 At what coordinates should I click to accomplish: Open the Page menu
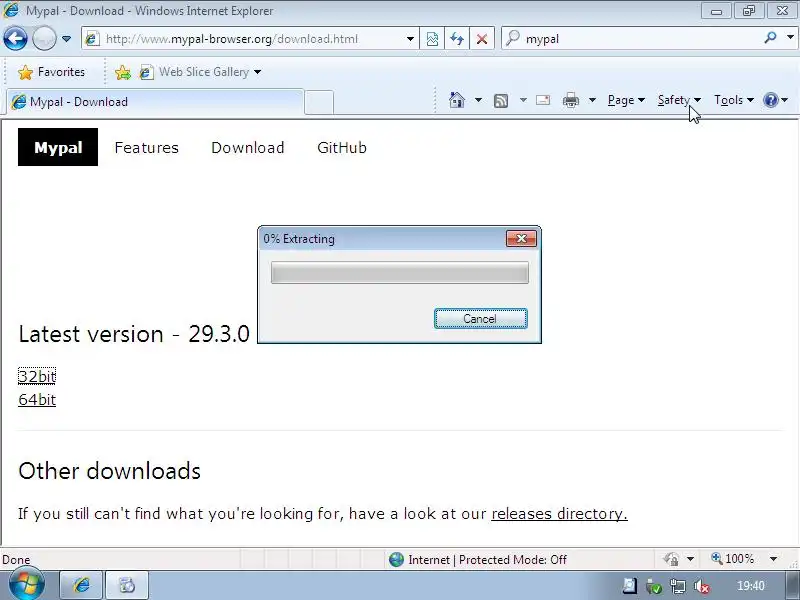coord(626,101)
